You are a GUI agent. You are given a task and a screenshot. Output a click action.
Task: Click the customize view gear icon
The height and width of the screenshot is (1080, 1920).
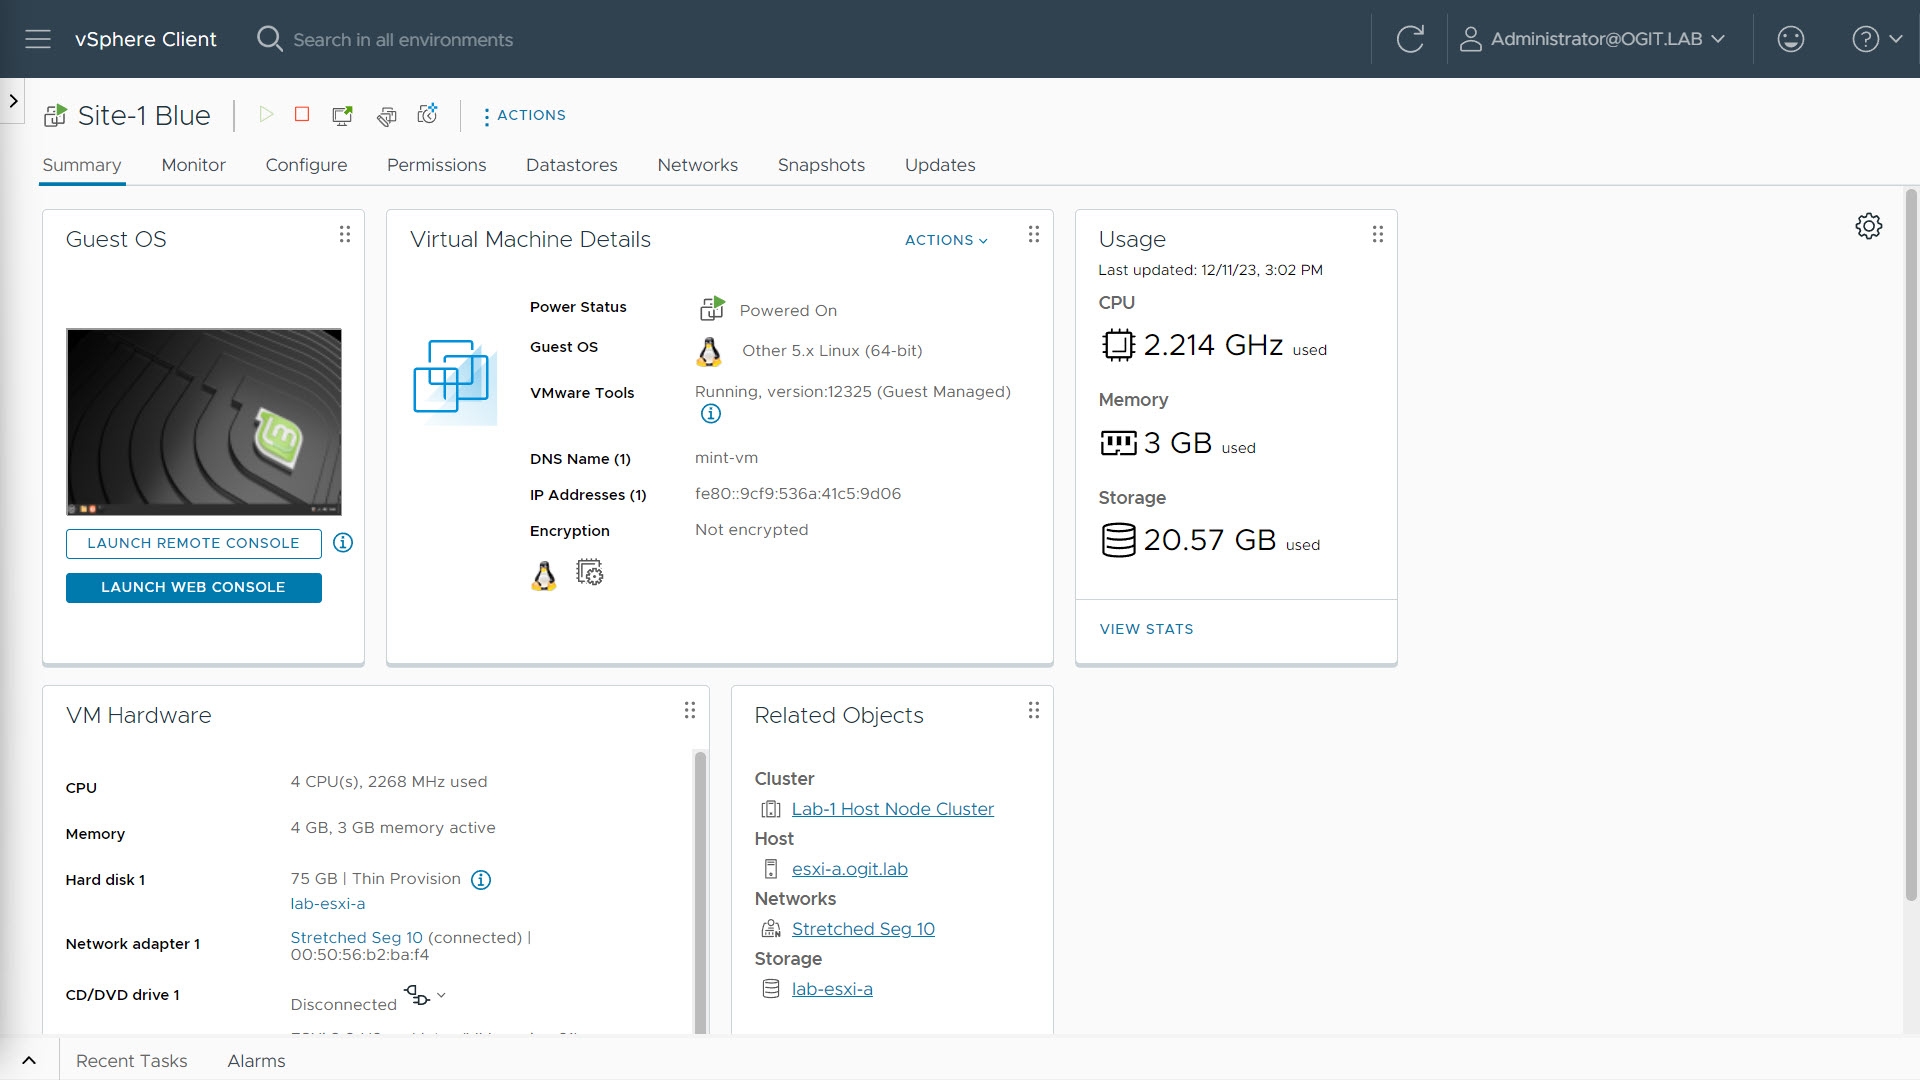point(1868,226)
